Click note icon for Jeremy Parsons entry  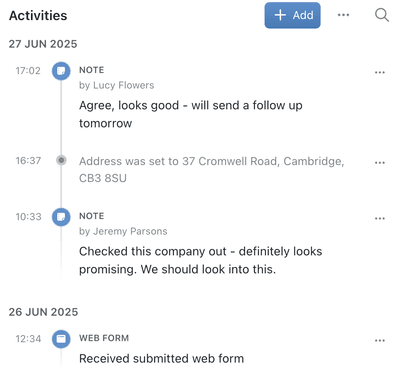point(61,217)
